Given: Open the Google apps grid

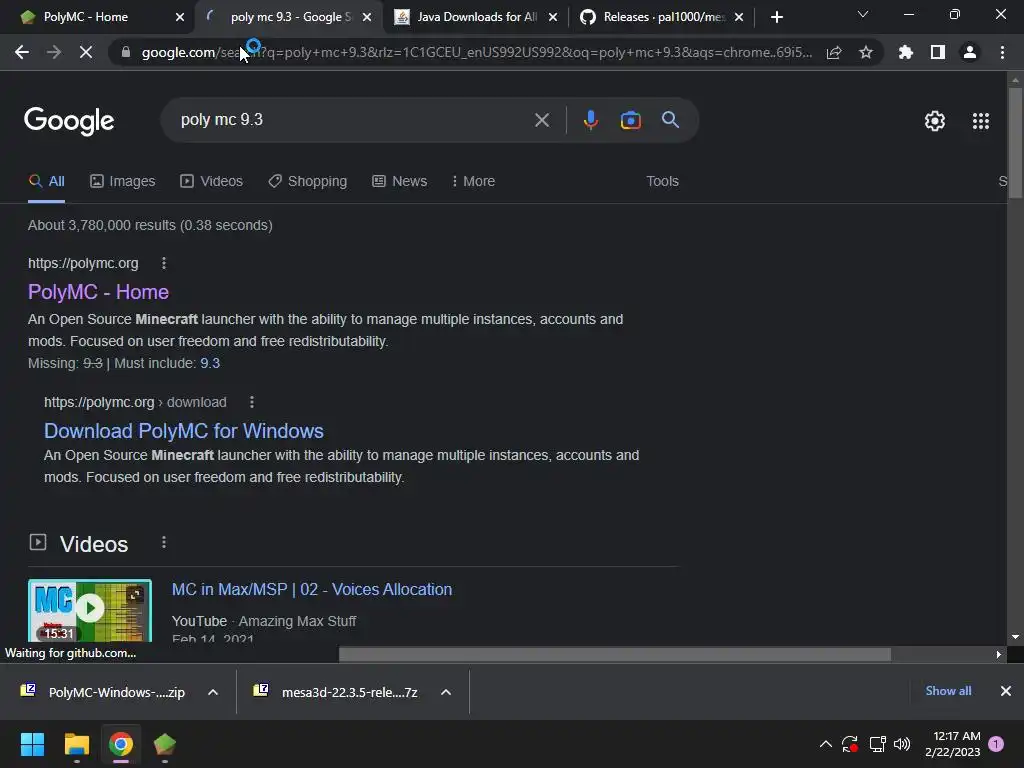Looking at the screenshot, I should [981, 121].
